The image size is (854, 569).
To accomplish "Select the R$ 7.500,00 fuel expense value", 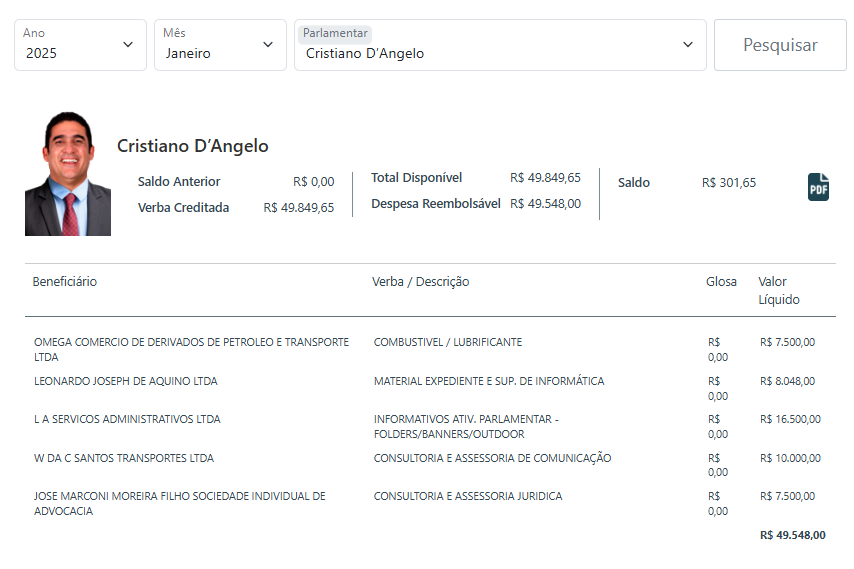I will click(787, 342).
